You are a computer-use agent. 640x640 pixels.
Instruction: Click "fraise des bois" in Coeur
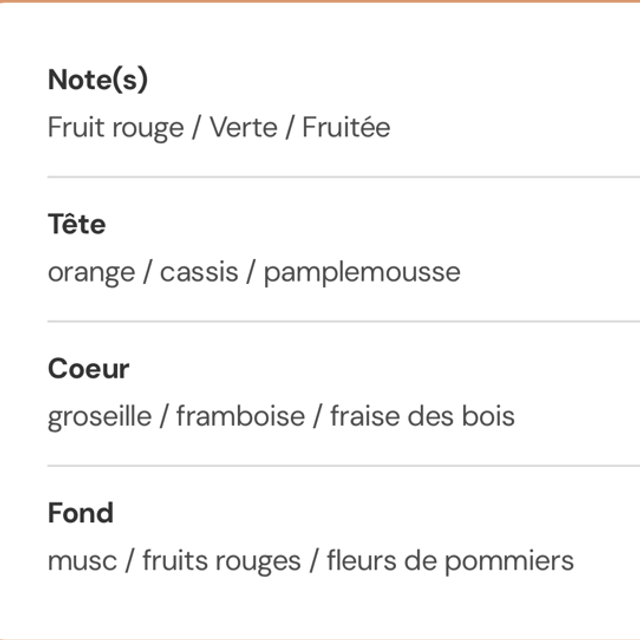422,416
